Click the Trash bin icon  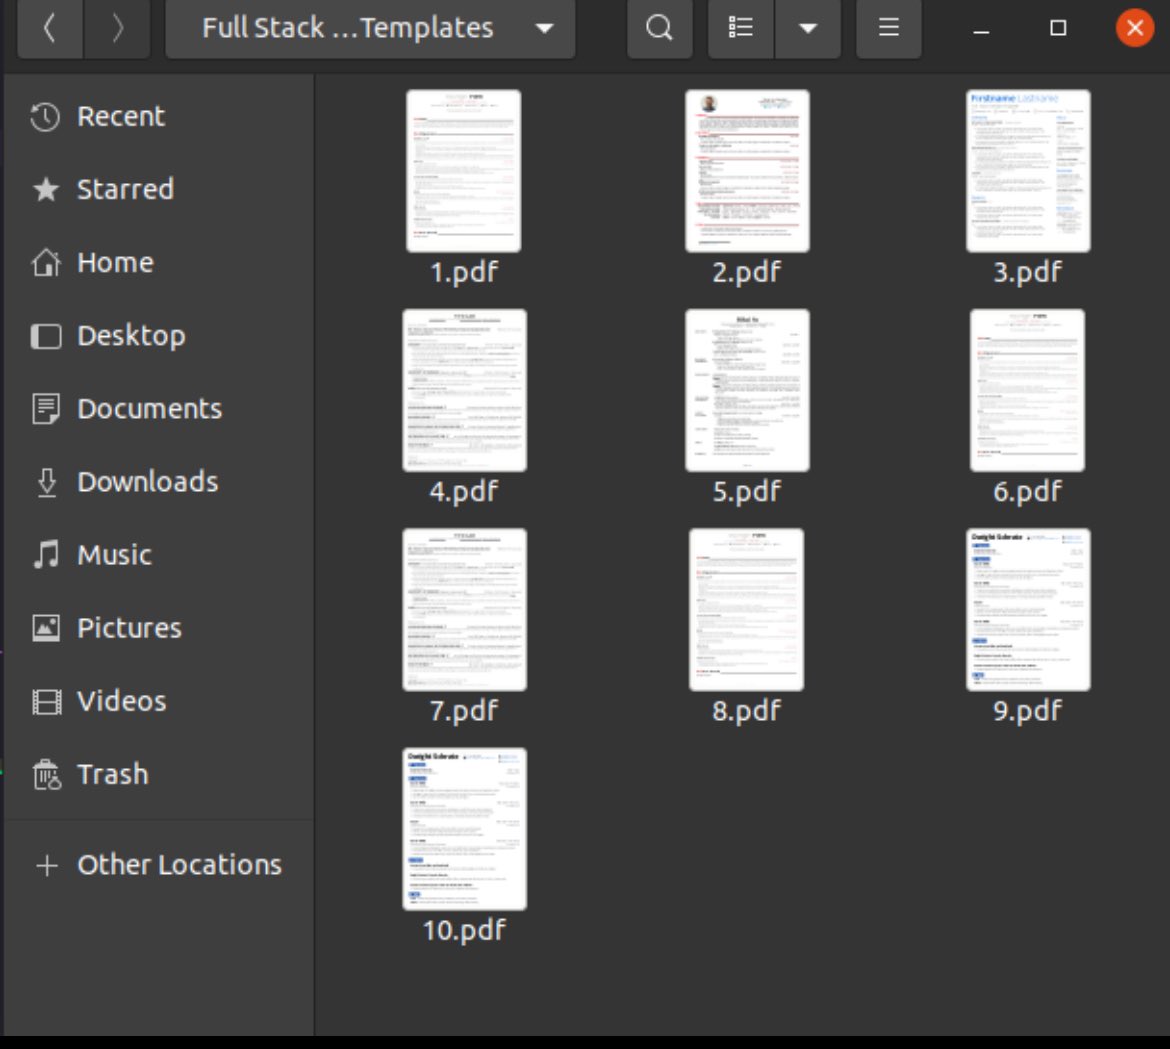(x=46, y=774)
